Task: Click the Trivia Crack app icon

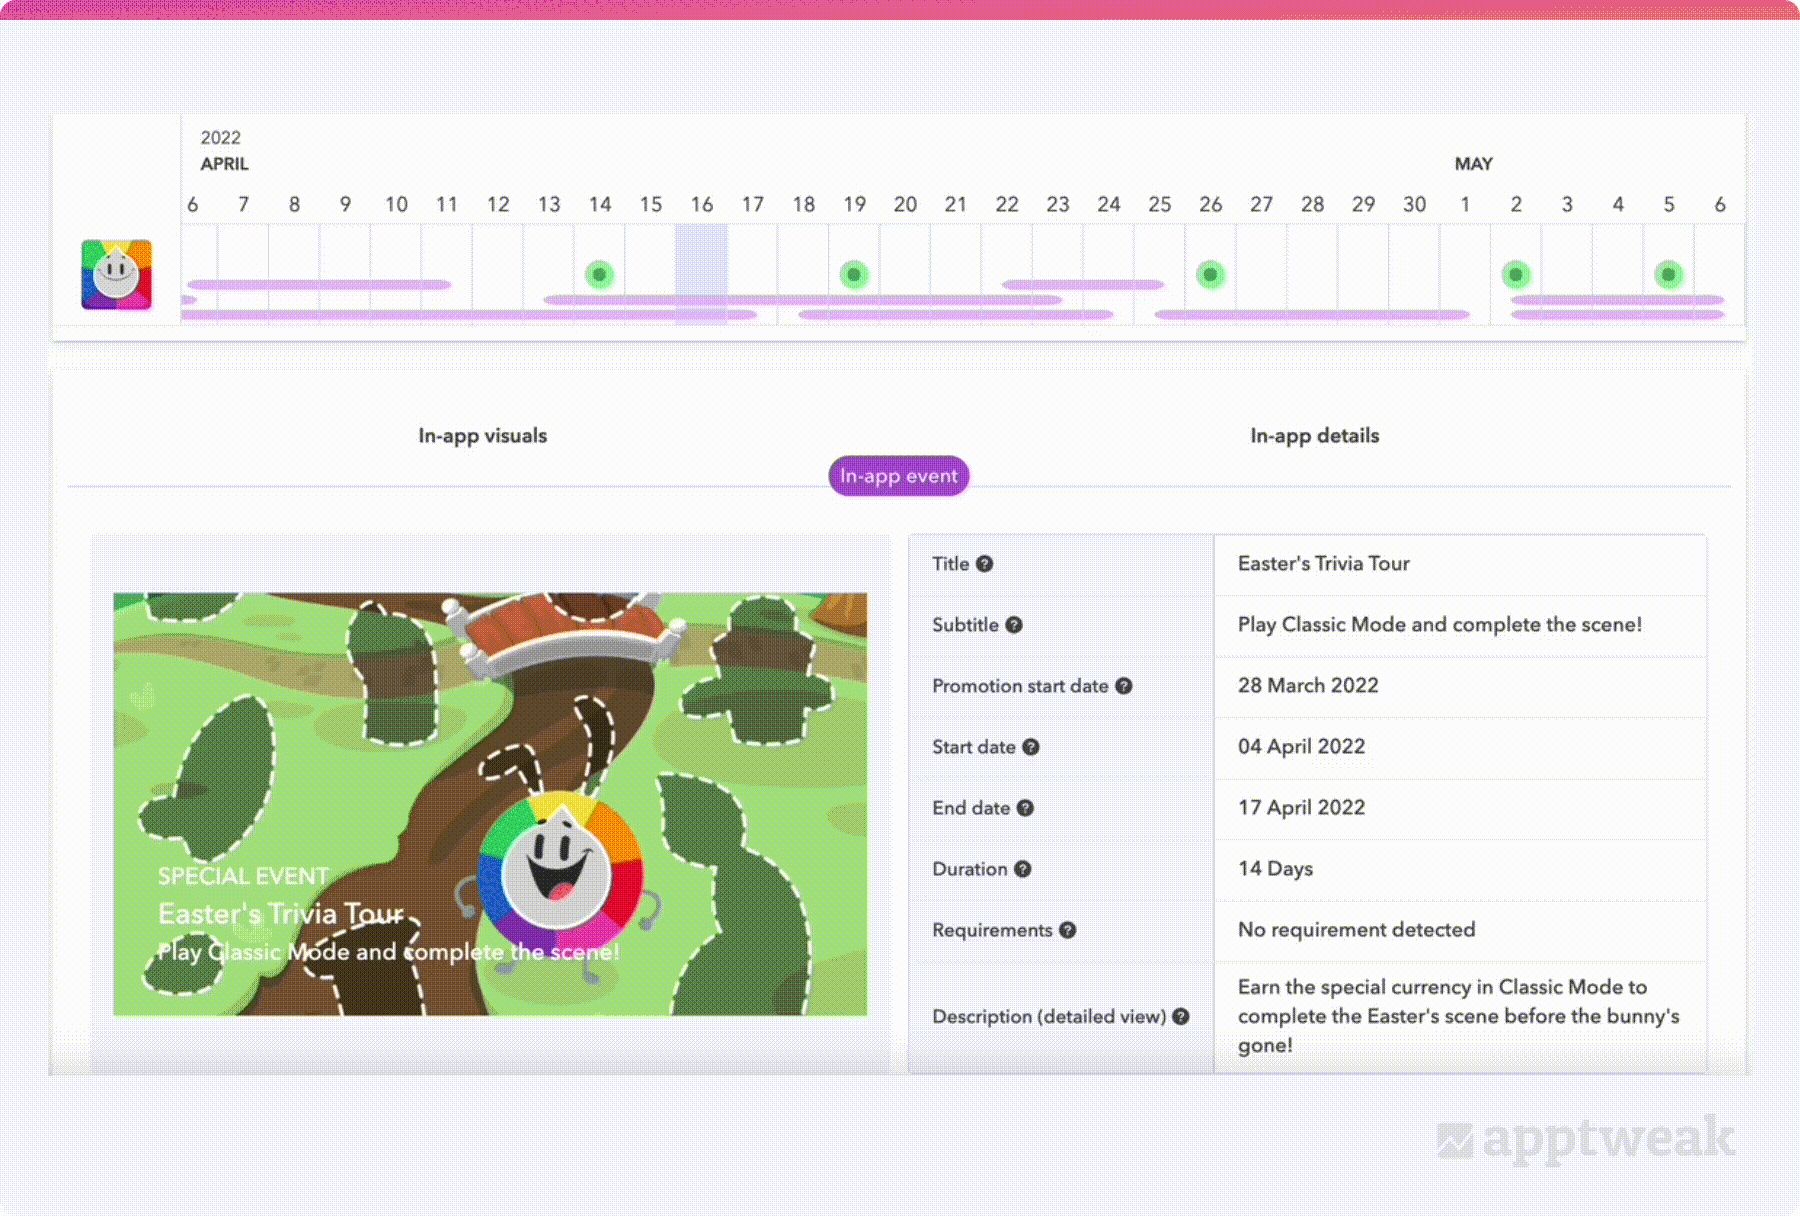Action: [116, 274]
